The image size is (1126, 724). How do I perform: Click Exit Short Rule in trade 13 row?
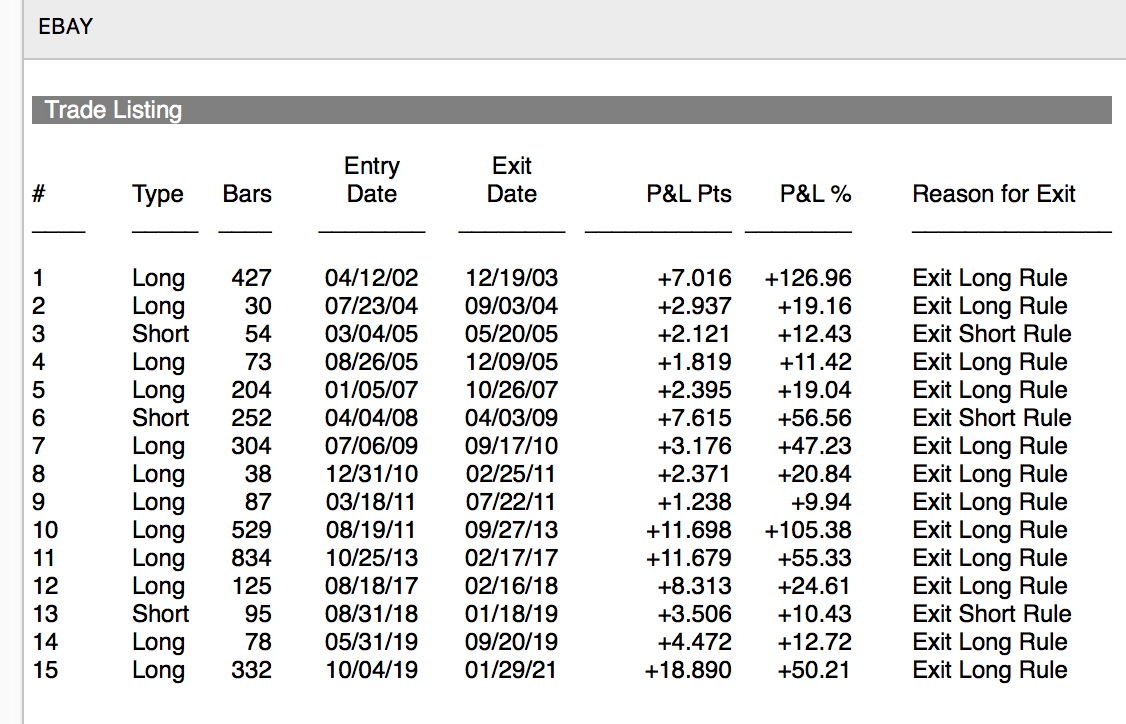point(992,614)
